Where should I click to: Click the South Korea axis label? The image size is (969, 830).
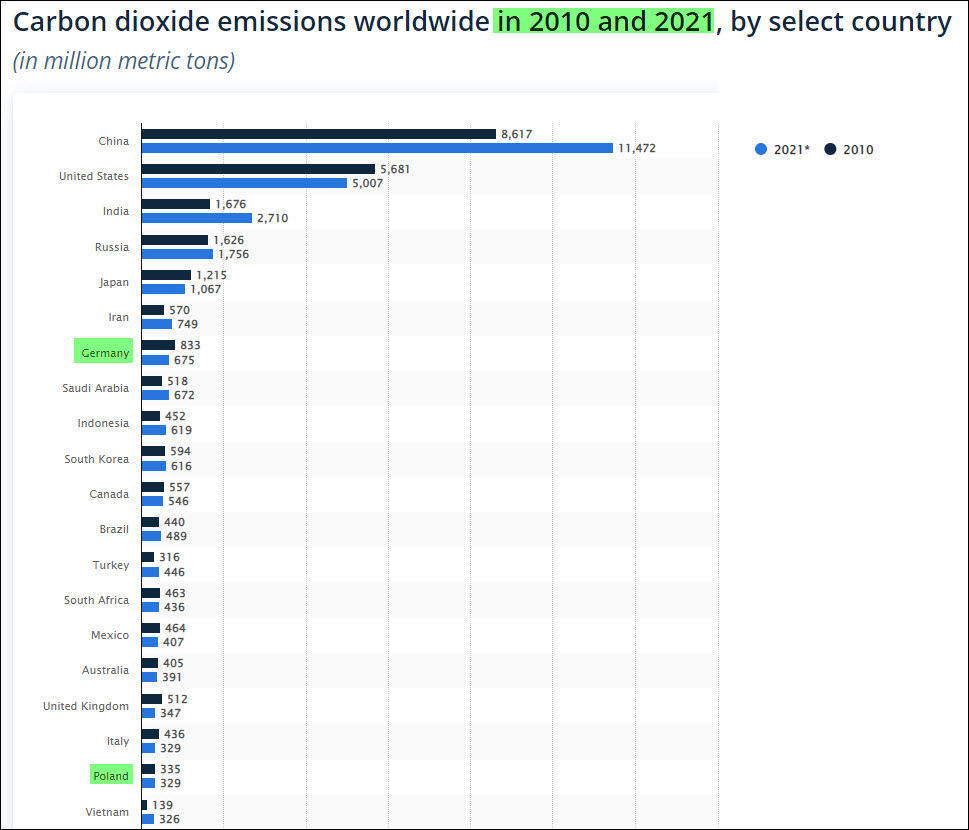96,459
